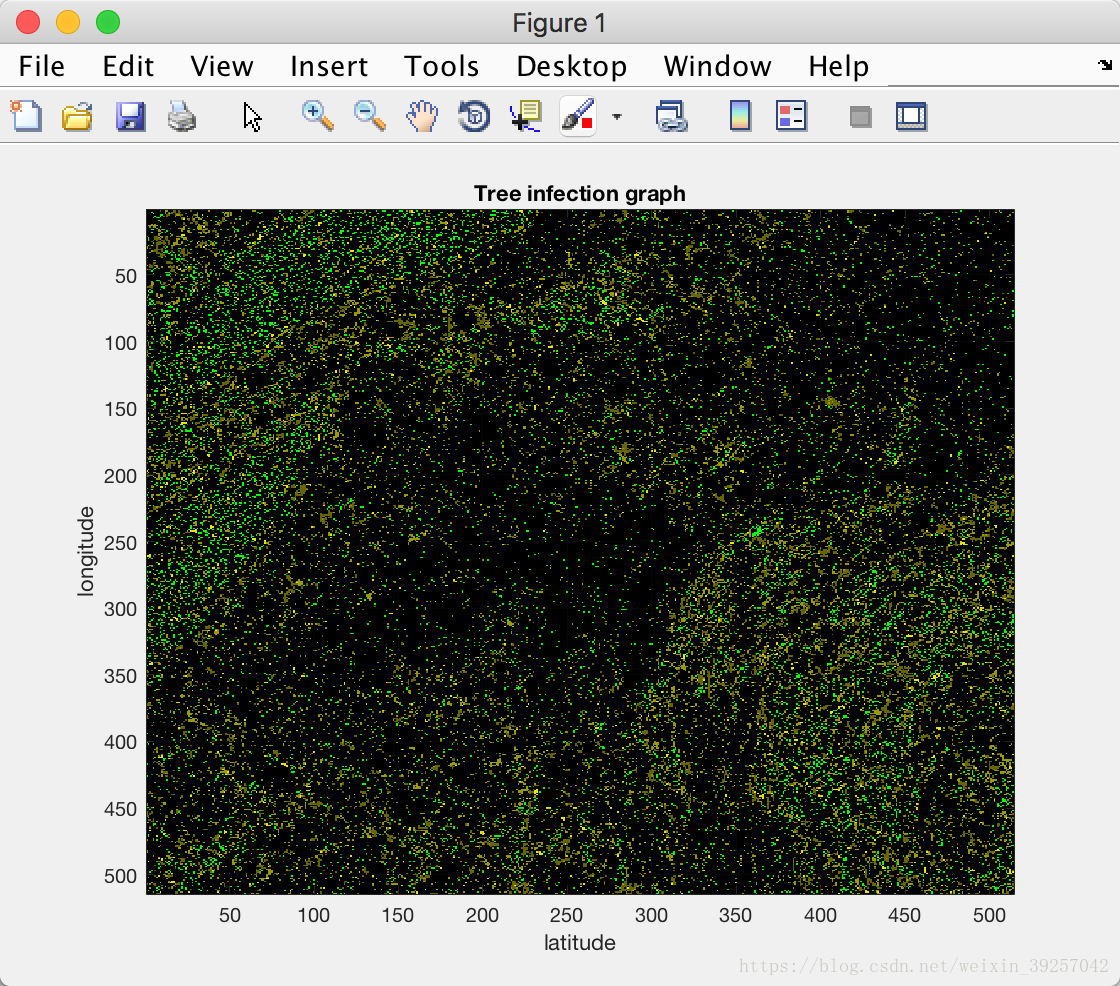Open the Edit menu

[128, 66]
